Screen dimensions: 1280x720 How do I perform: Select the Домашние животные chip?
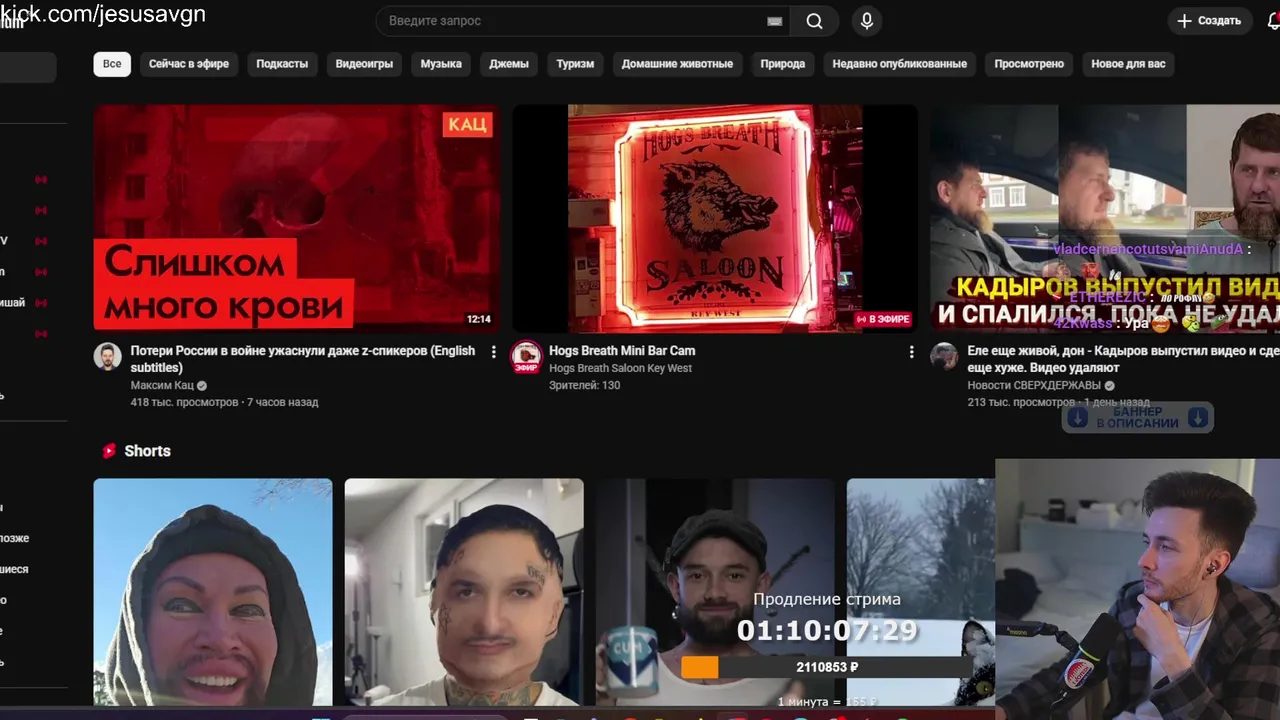(x=677, y=64)
